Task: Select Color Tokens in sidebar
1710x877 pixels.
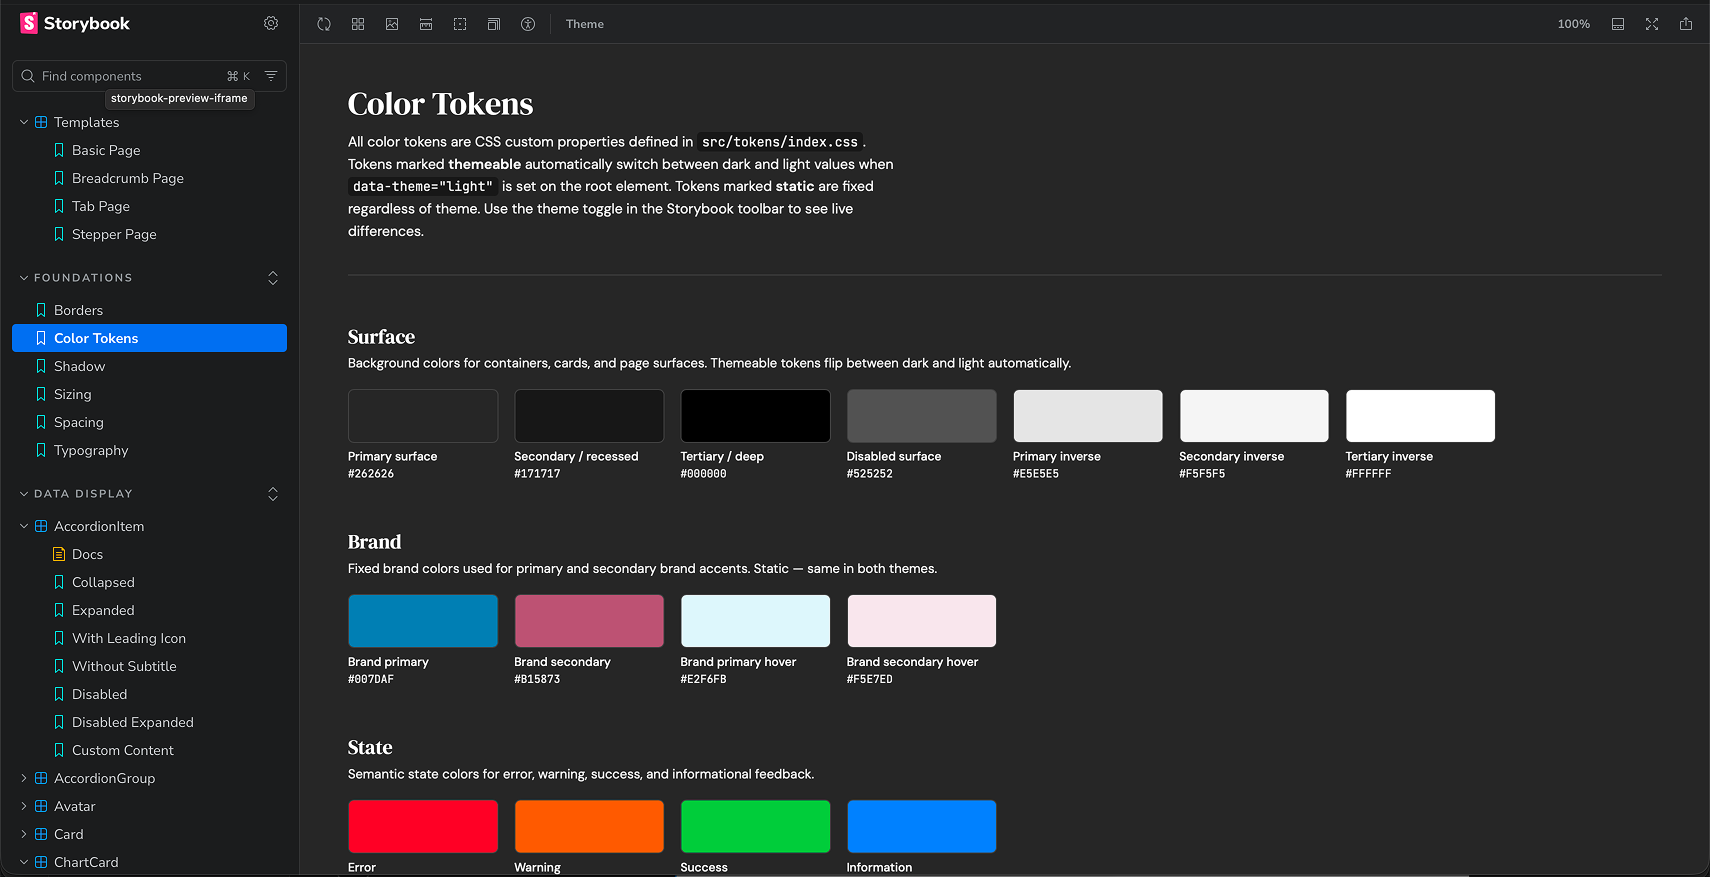Action: (x=150, y=338)
